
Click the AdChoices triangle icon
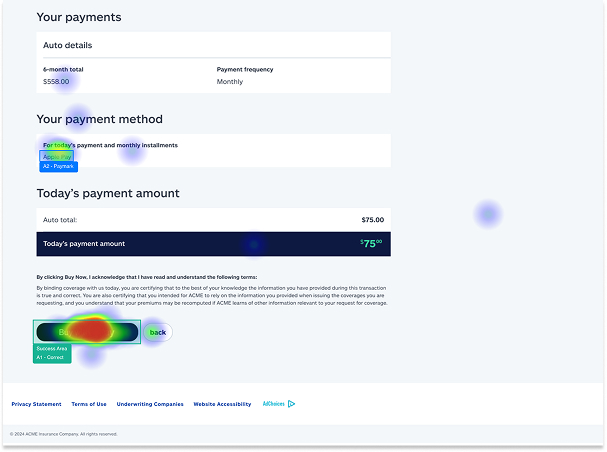(x=291, y=404)
